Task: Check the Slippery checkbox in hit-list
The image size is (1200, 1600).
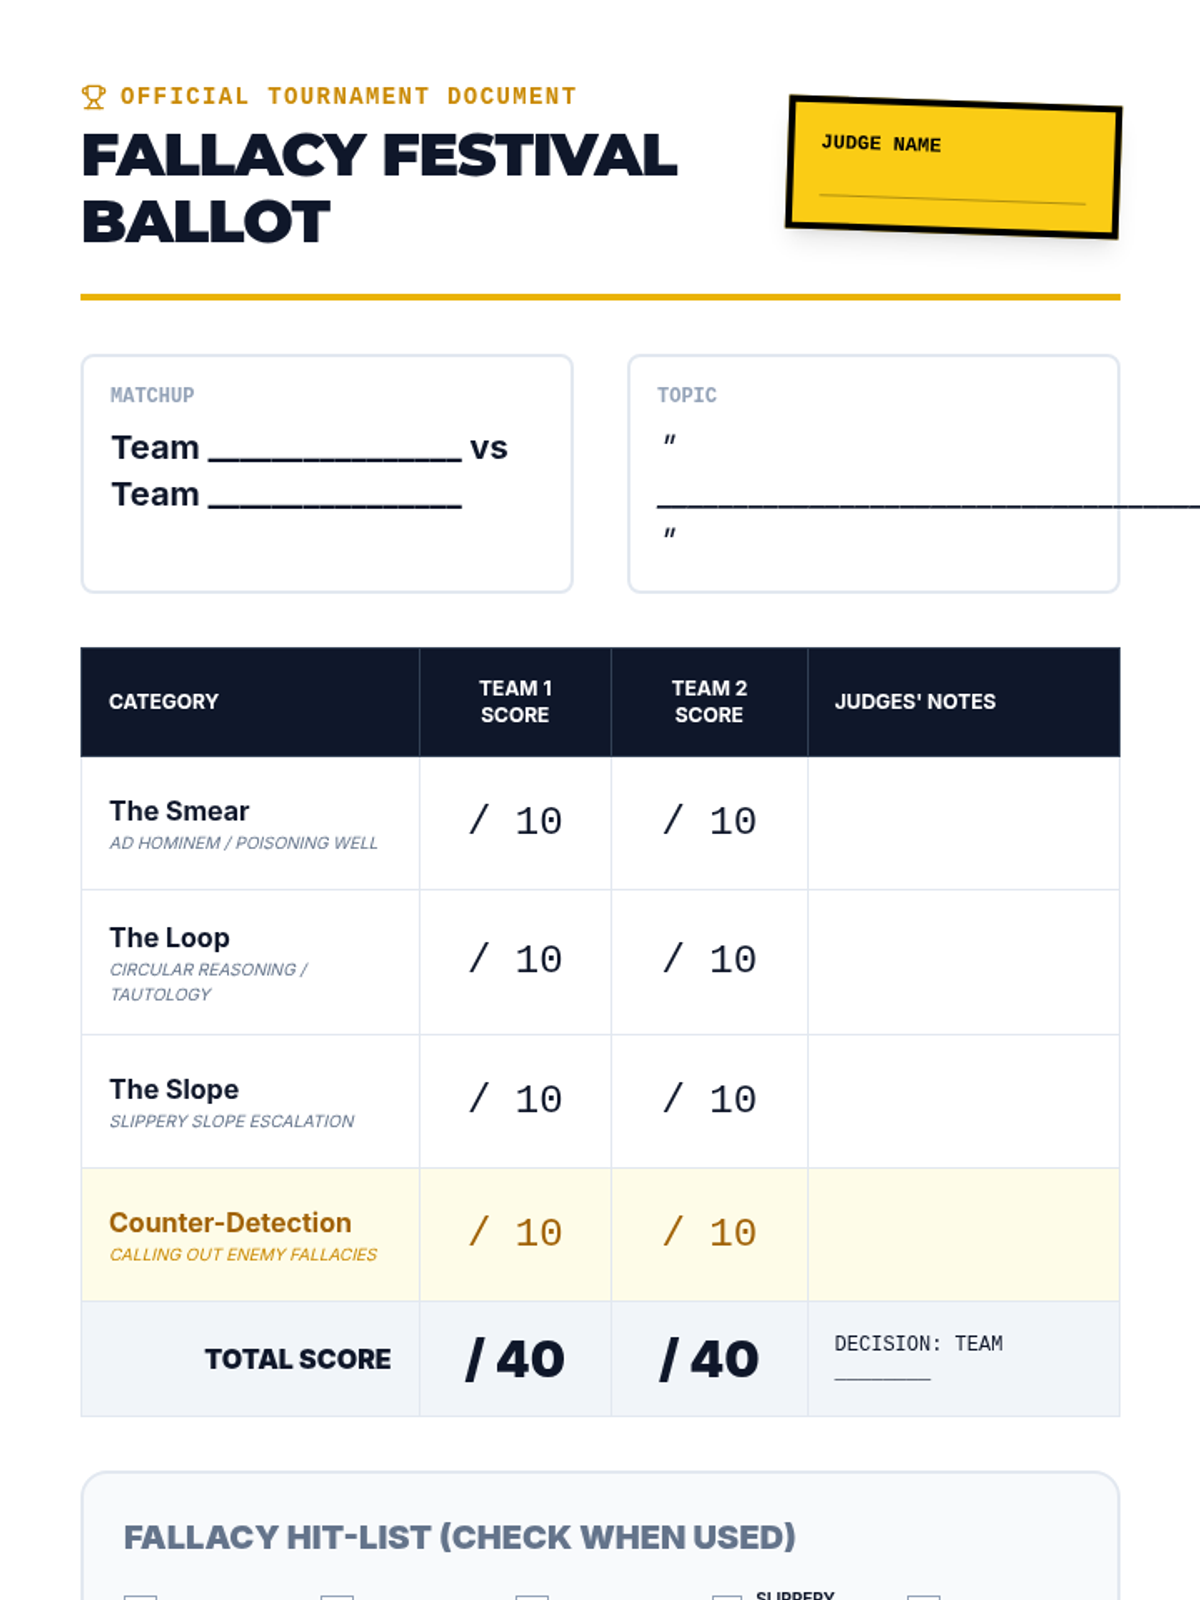Action: [x=727, y=1597]
